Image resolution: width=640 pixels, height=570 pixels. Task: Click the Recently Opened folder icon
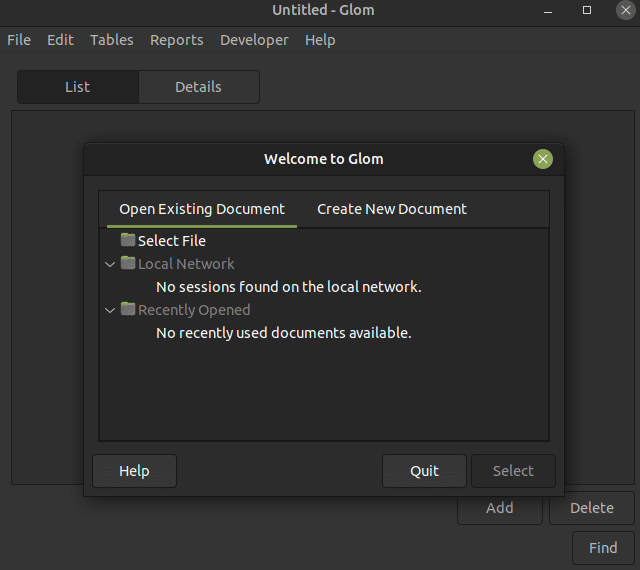[x=128, y=309]
